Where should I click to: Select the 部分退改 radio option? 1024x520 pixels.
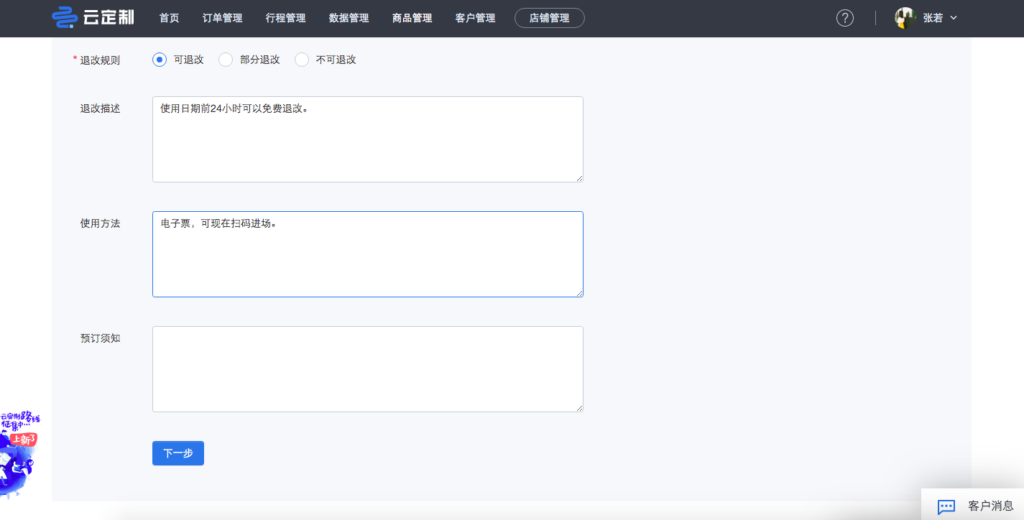click(x=225, y=60)
